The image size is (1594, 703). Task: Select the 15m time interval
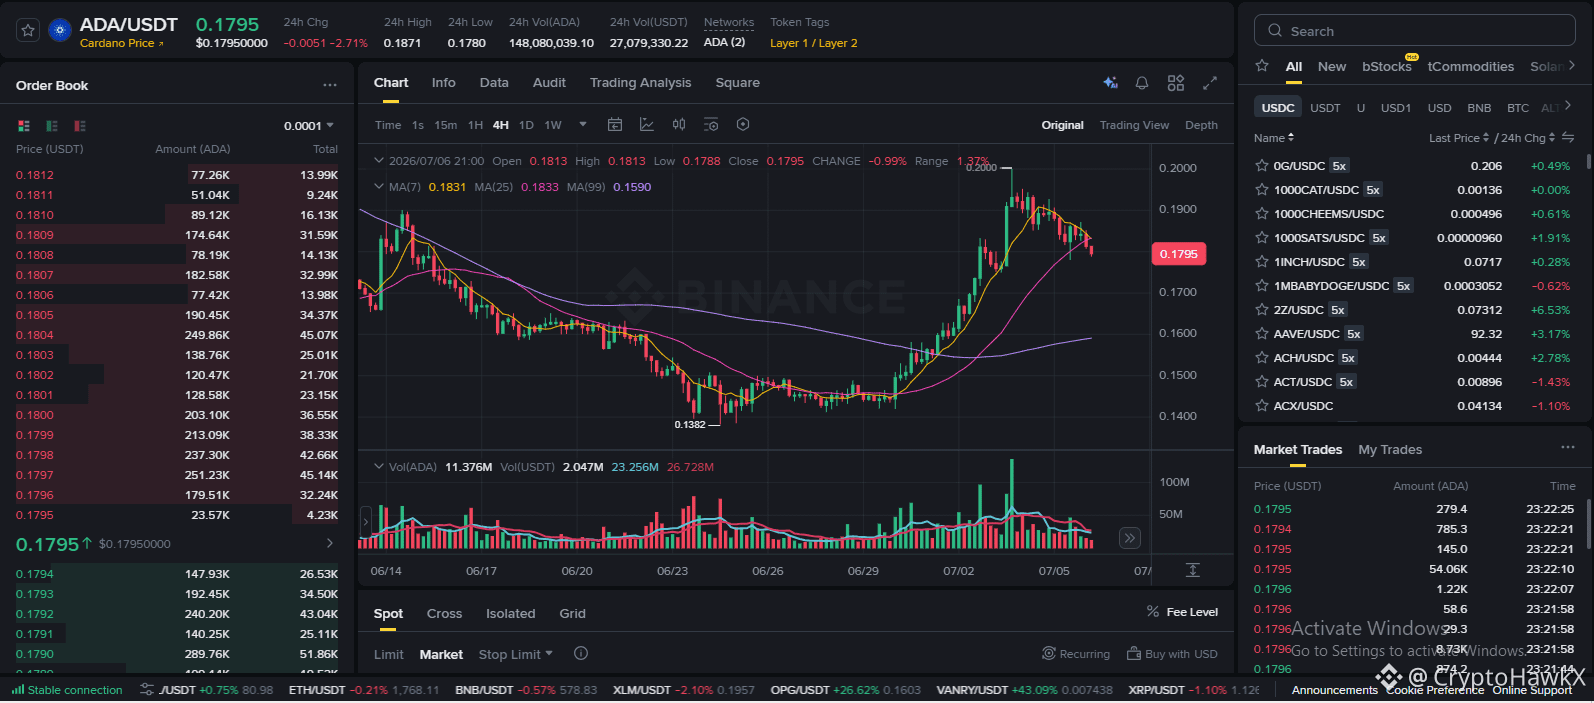[x=446, y=125]
